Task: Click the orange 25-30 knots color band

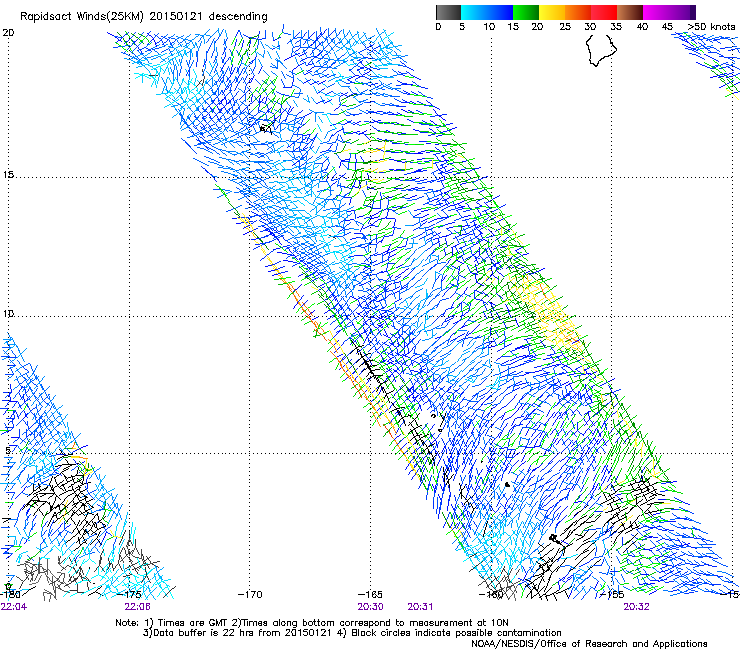Action: click(578, 12)
